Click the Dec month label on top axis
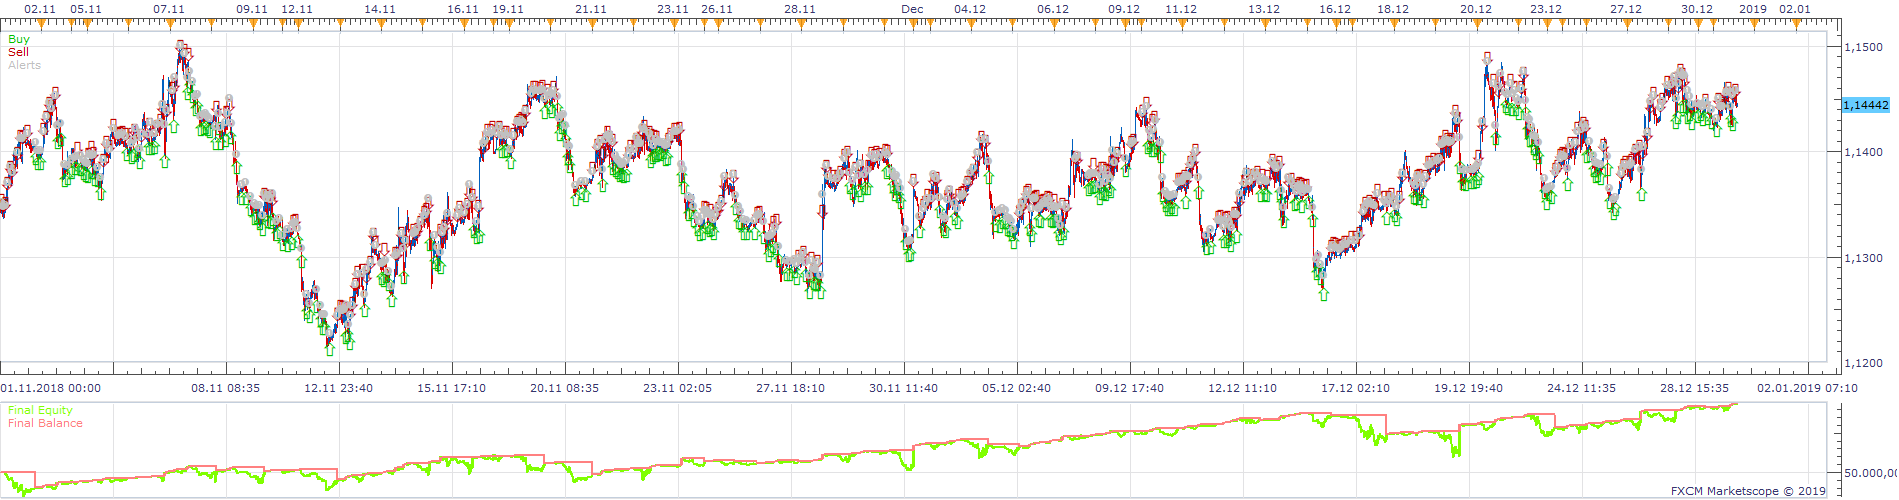Image resolution: width=1899 pixels, height=500 pixels. point(912,9)
